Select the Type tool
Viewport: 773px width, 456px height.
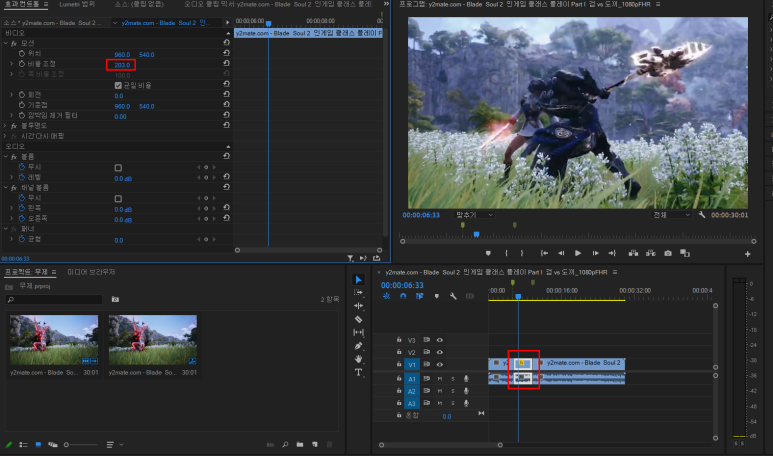358,372
